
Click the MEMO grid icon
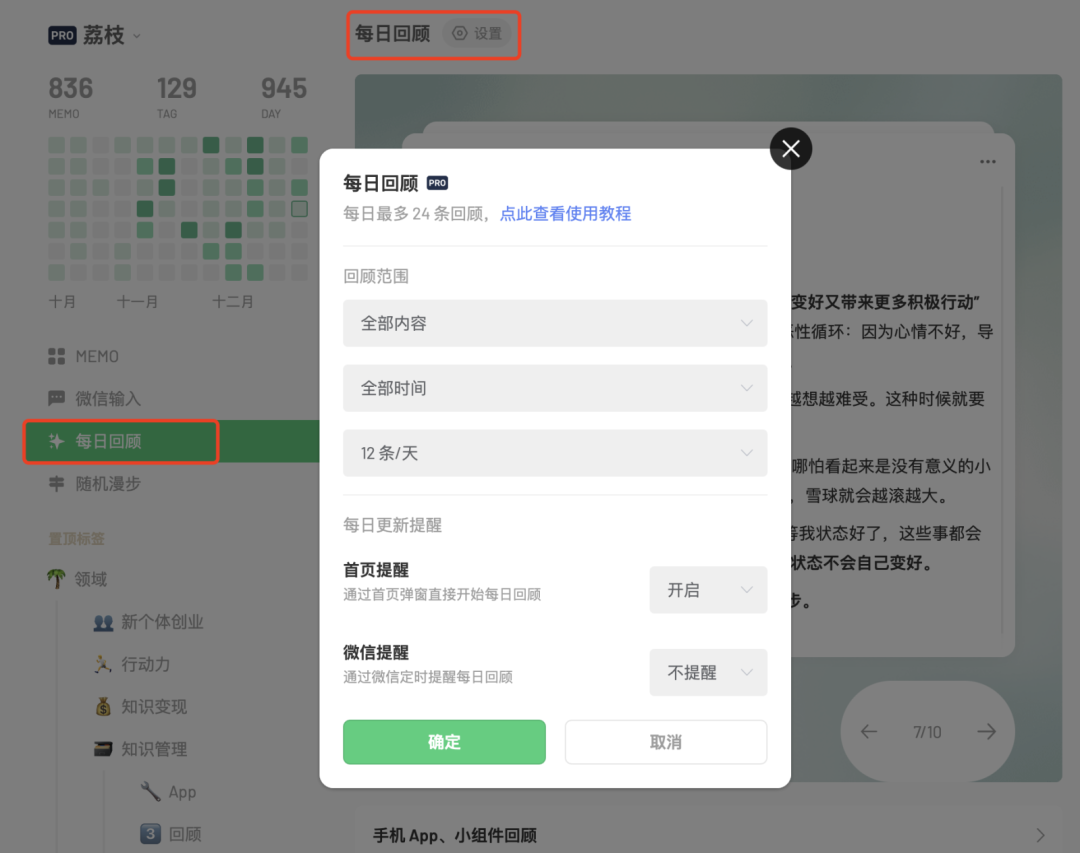click(x=56, y=356)
